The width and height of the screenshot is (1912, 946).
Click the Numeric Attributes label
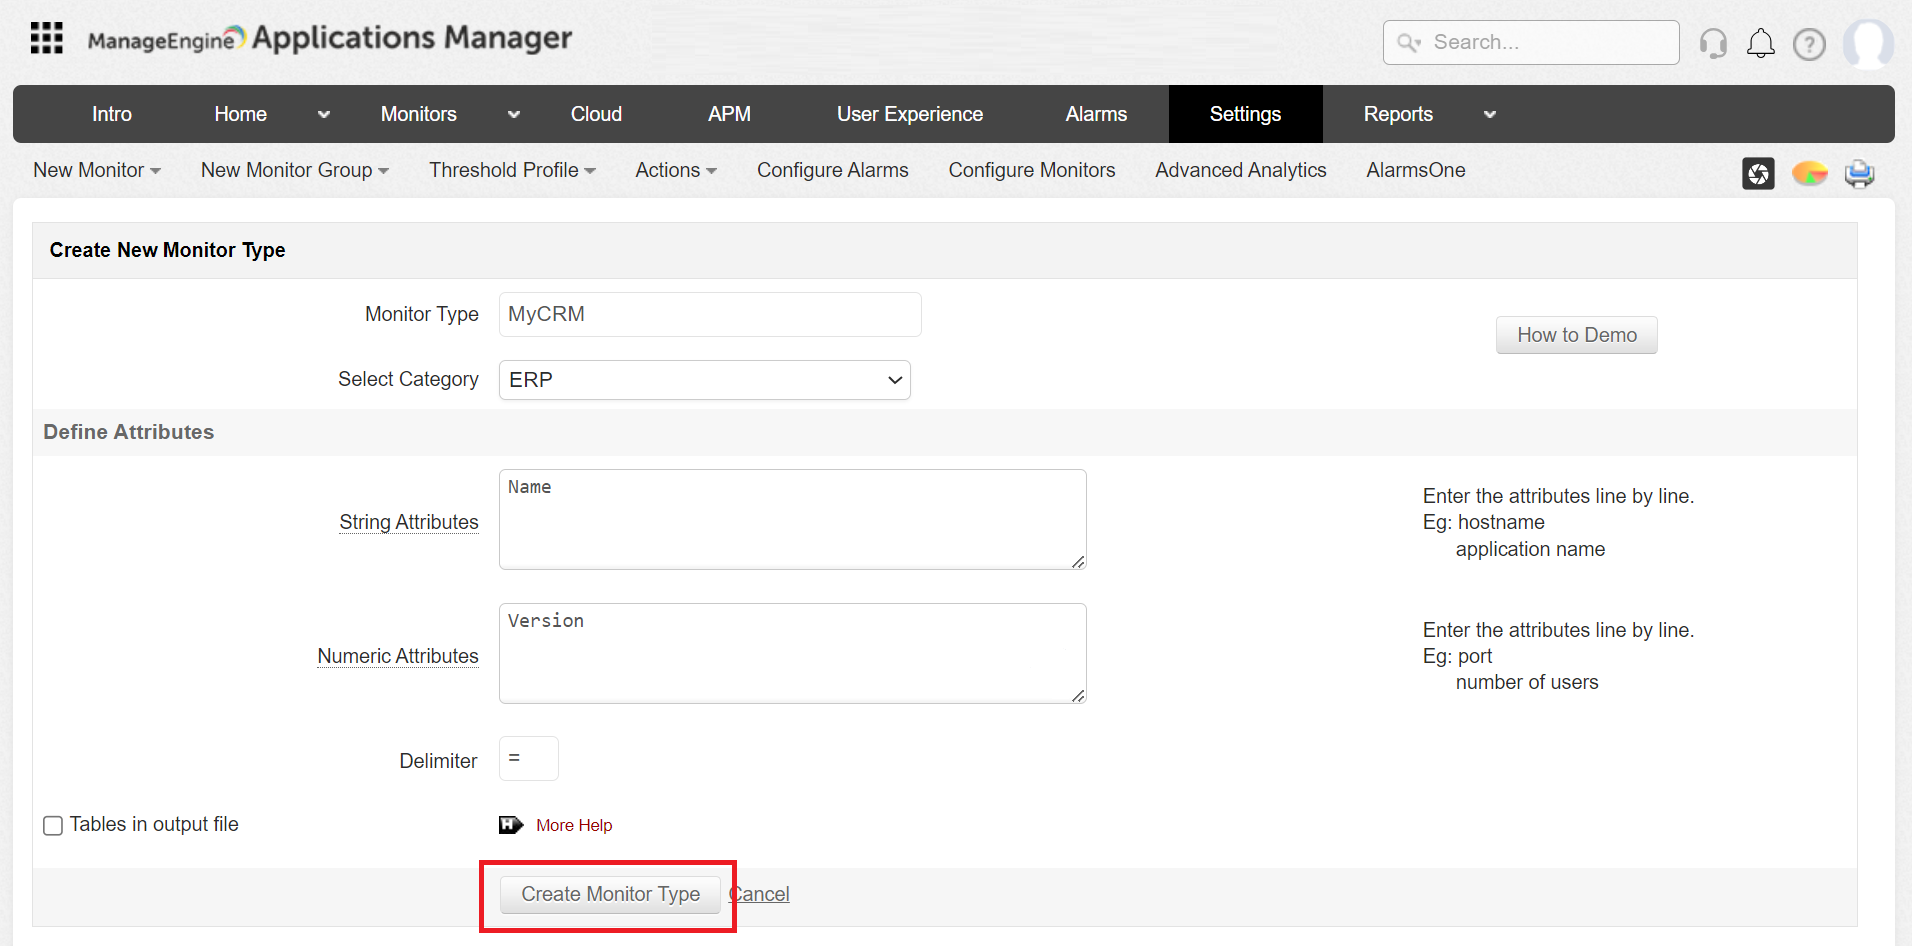pos(398,656)
